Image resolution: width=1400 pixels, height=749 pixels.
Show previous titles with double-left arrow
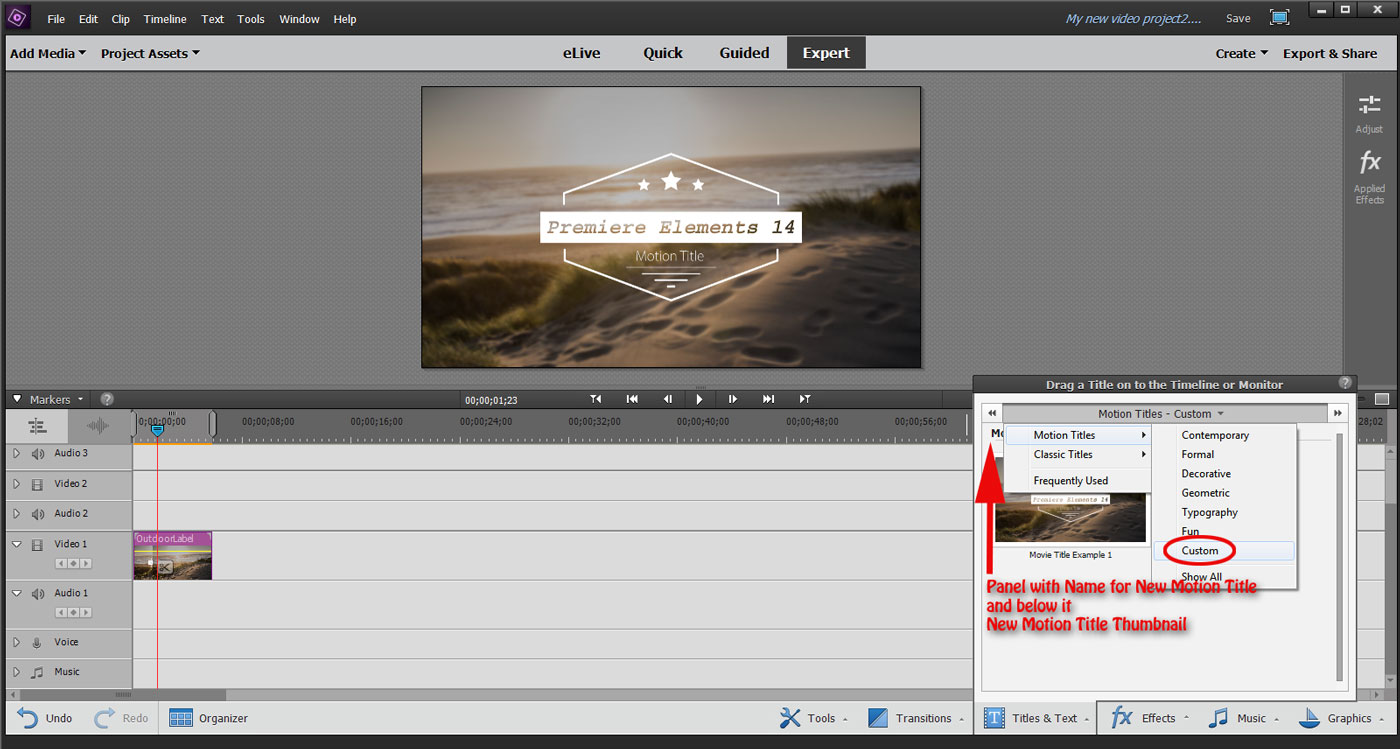tap(992, 413)
